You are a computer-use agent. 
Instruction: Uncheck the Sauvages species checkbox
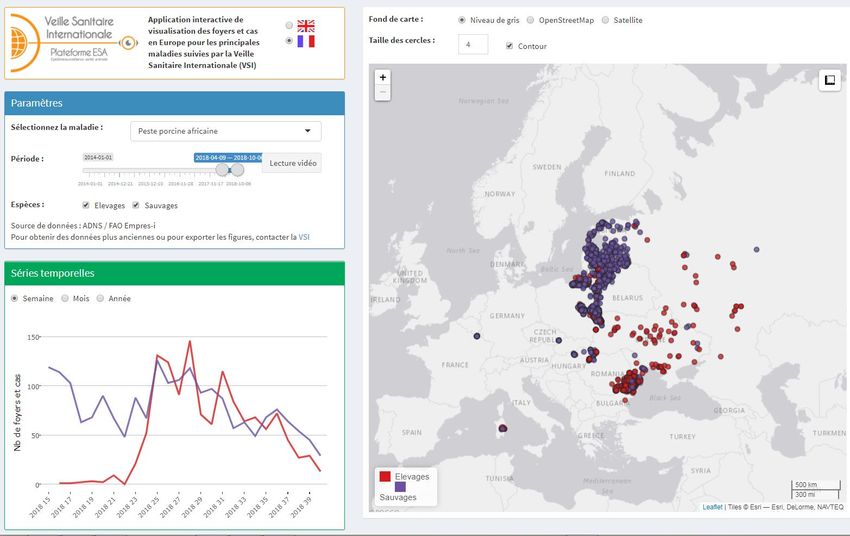[x=136, y=205]
